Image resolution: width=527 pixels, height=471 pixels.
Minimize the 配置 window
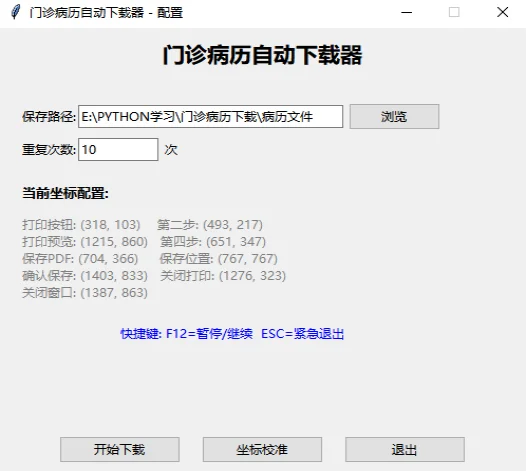tap(406, 12)
